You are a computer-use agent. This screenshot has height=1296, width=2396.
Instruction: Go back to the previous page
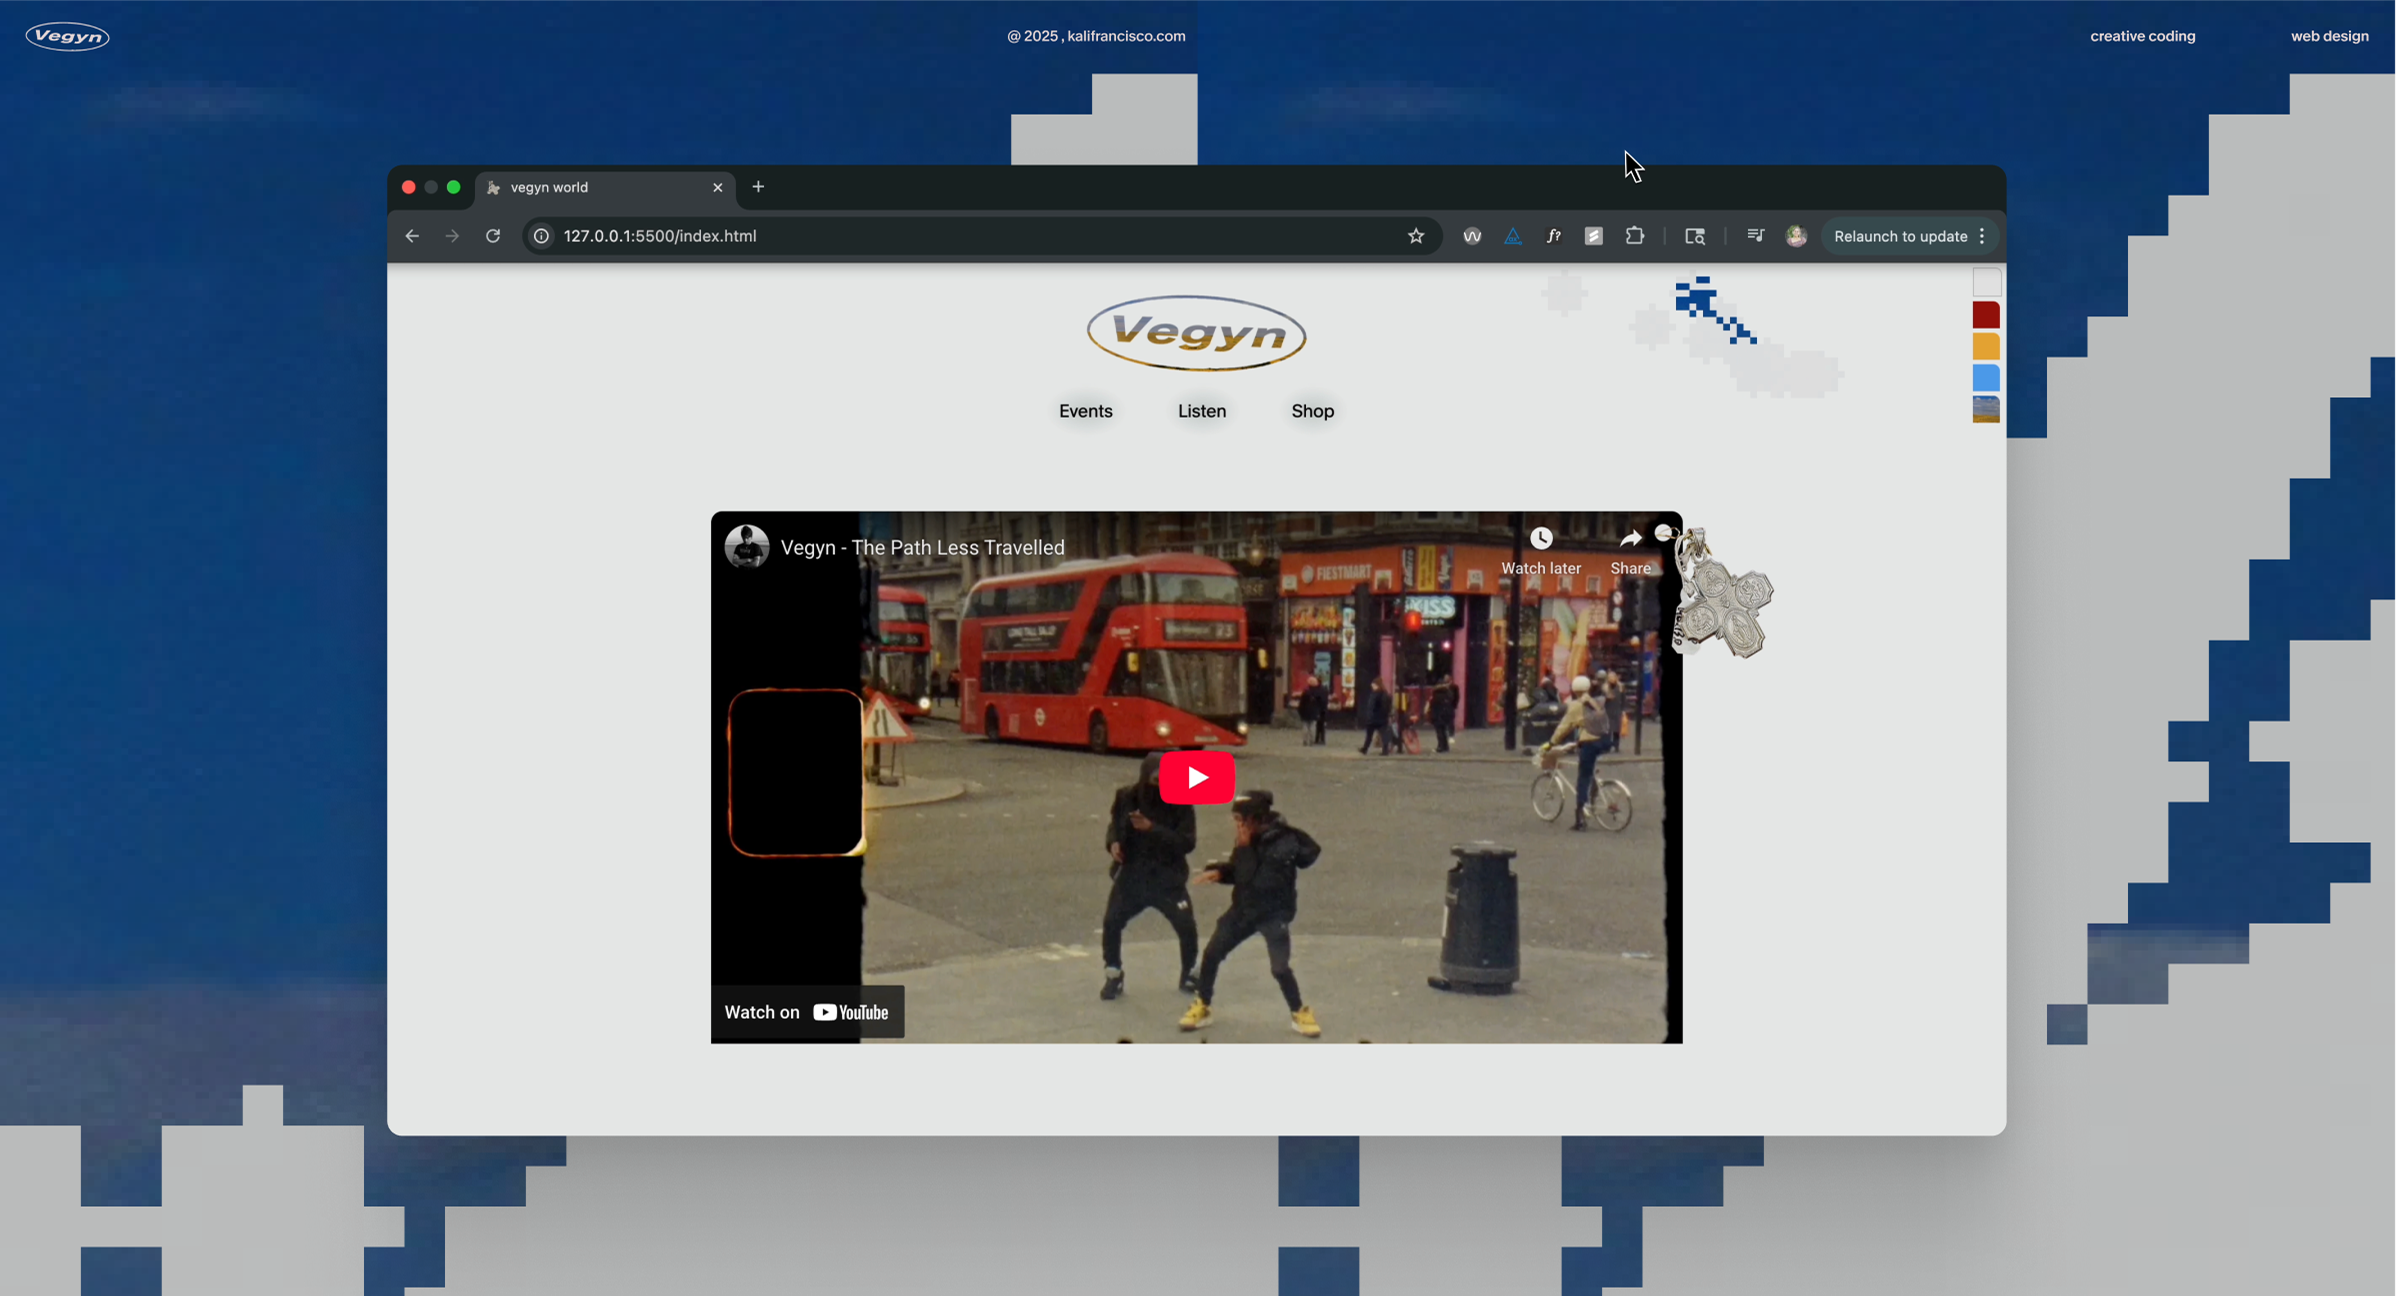tap(412, 236)
